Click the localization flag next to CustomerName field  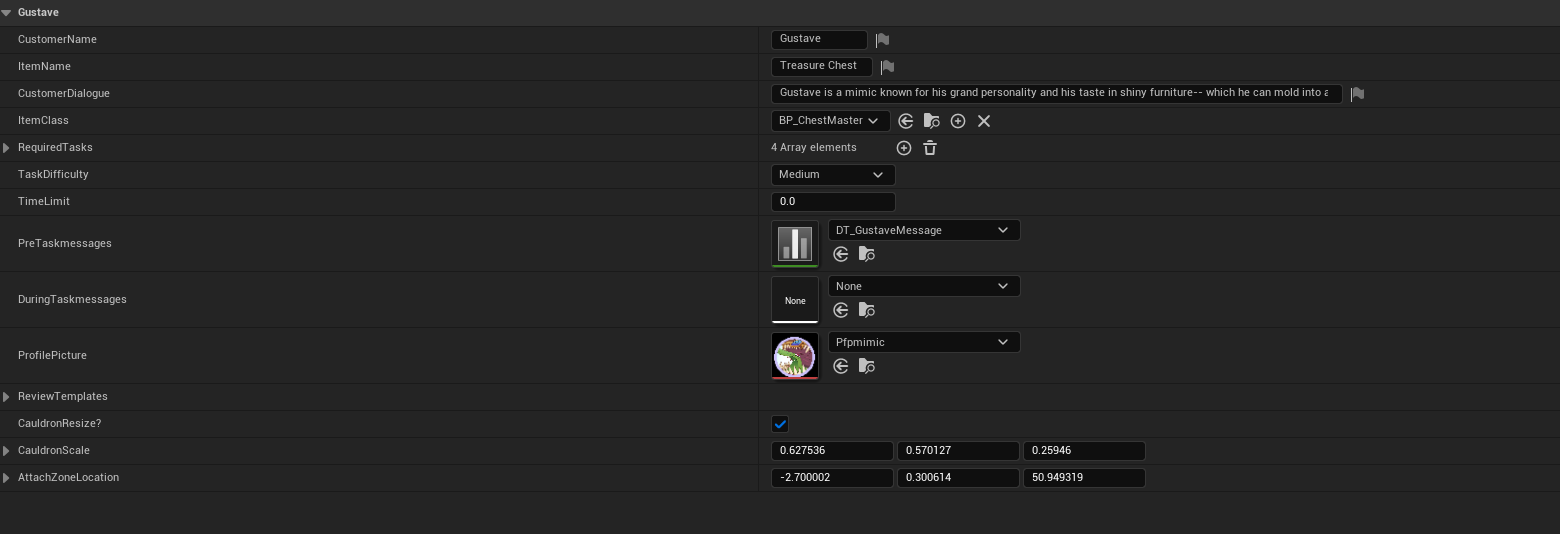pos(882,40)
